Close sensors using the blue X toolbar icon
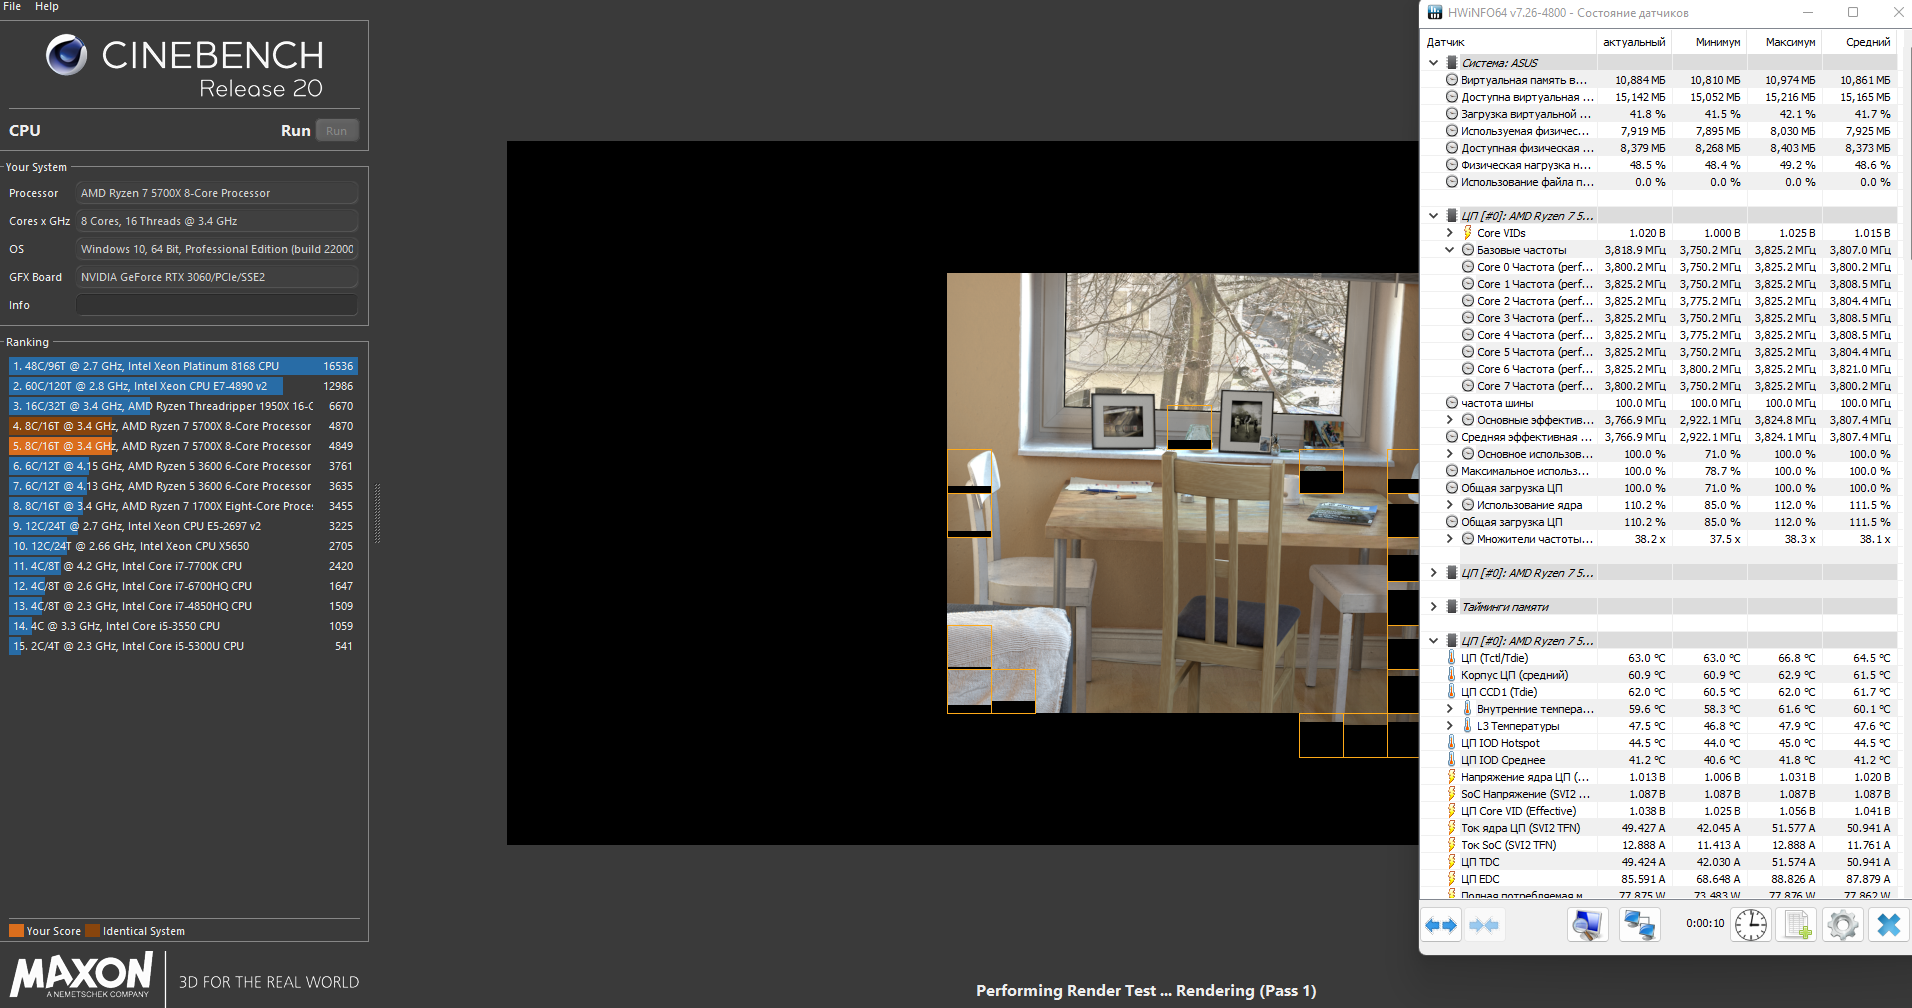This screenshot has height=1008, width=1912. tap(1888, 925)
